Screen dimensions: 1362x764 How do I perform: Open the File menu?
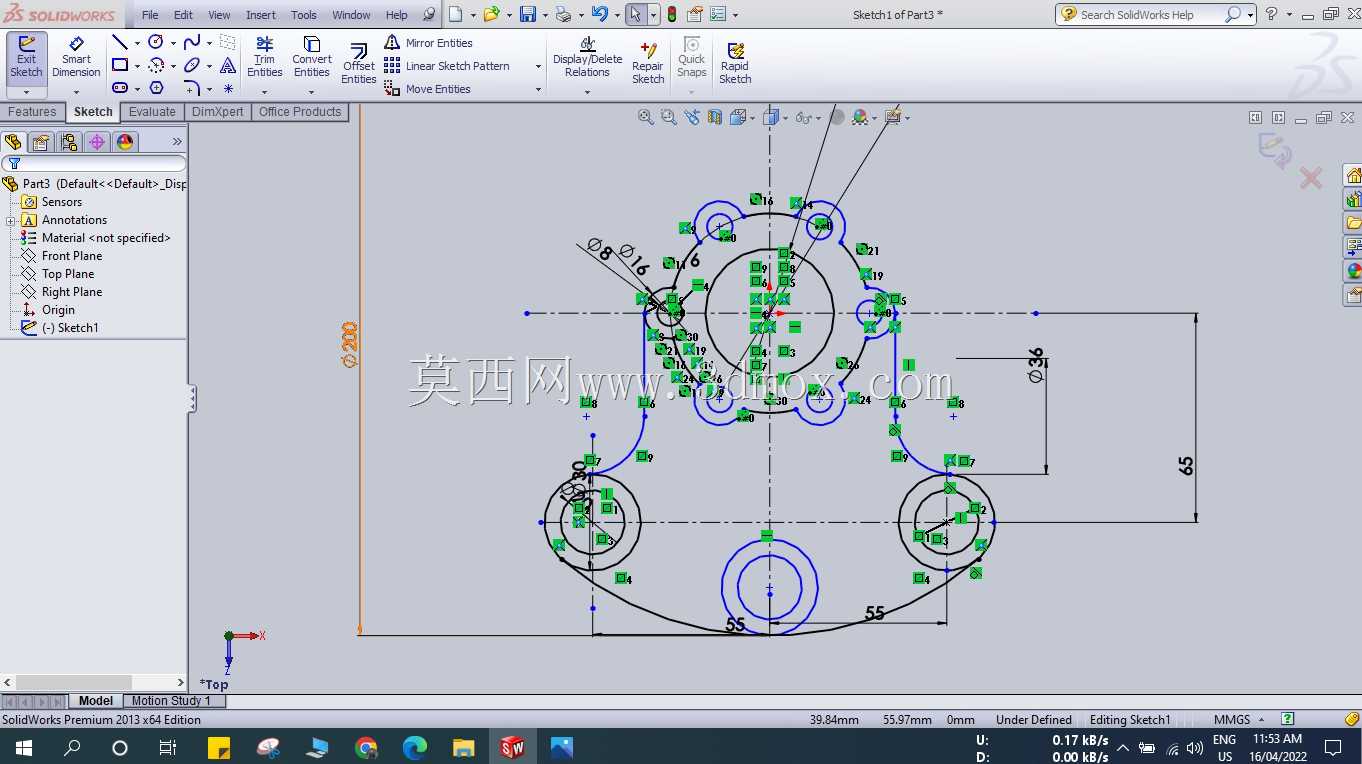click(150, 15)
